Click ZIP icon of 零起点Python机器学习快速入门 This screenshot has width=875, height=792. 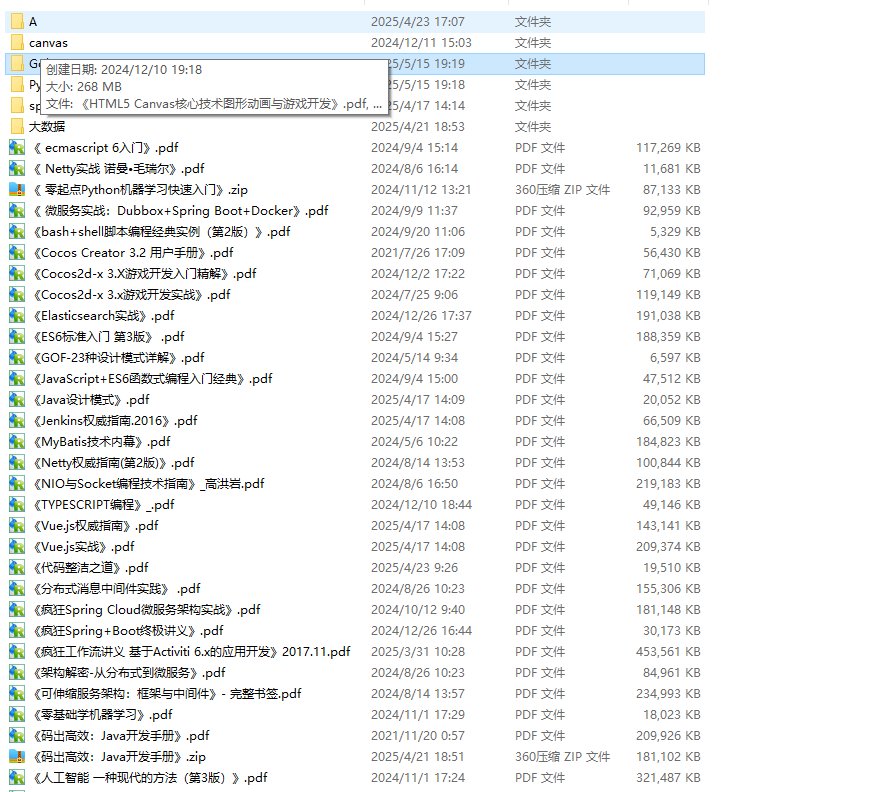[x=17, y=190]
